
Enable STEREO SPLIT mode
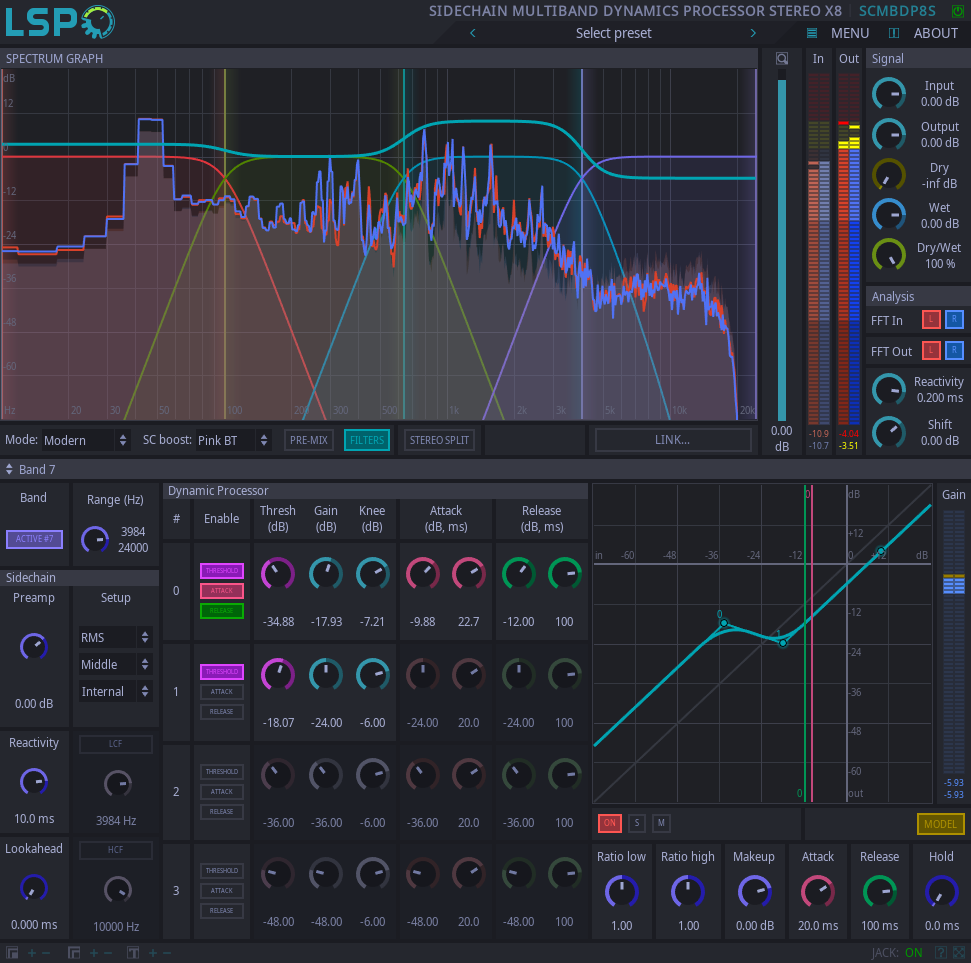(440, 440)
